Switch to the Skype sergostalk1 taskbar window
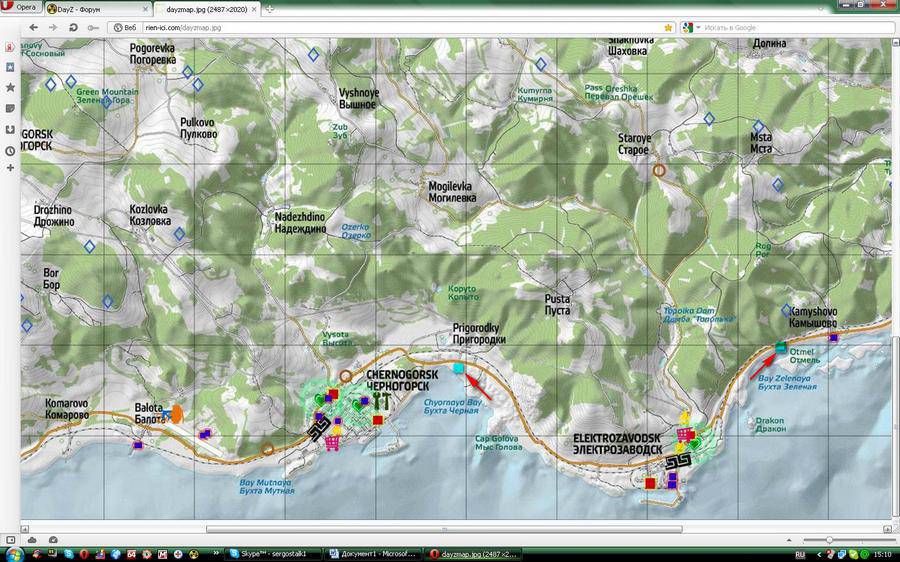Image resolution: width=900 pixels, height=562 pixels. point(271,554)
